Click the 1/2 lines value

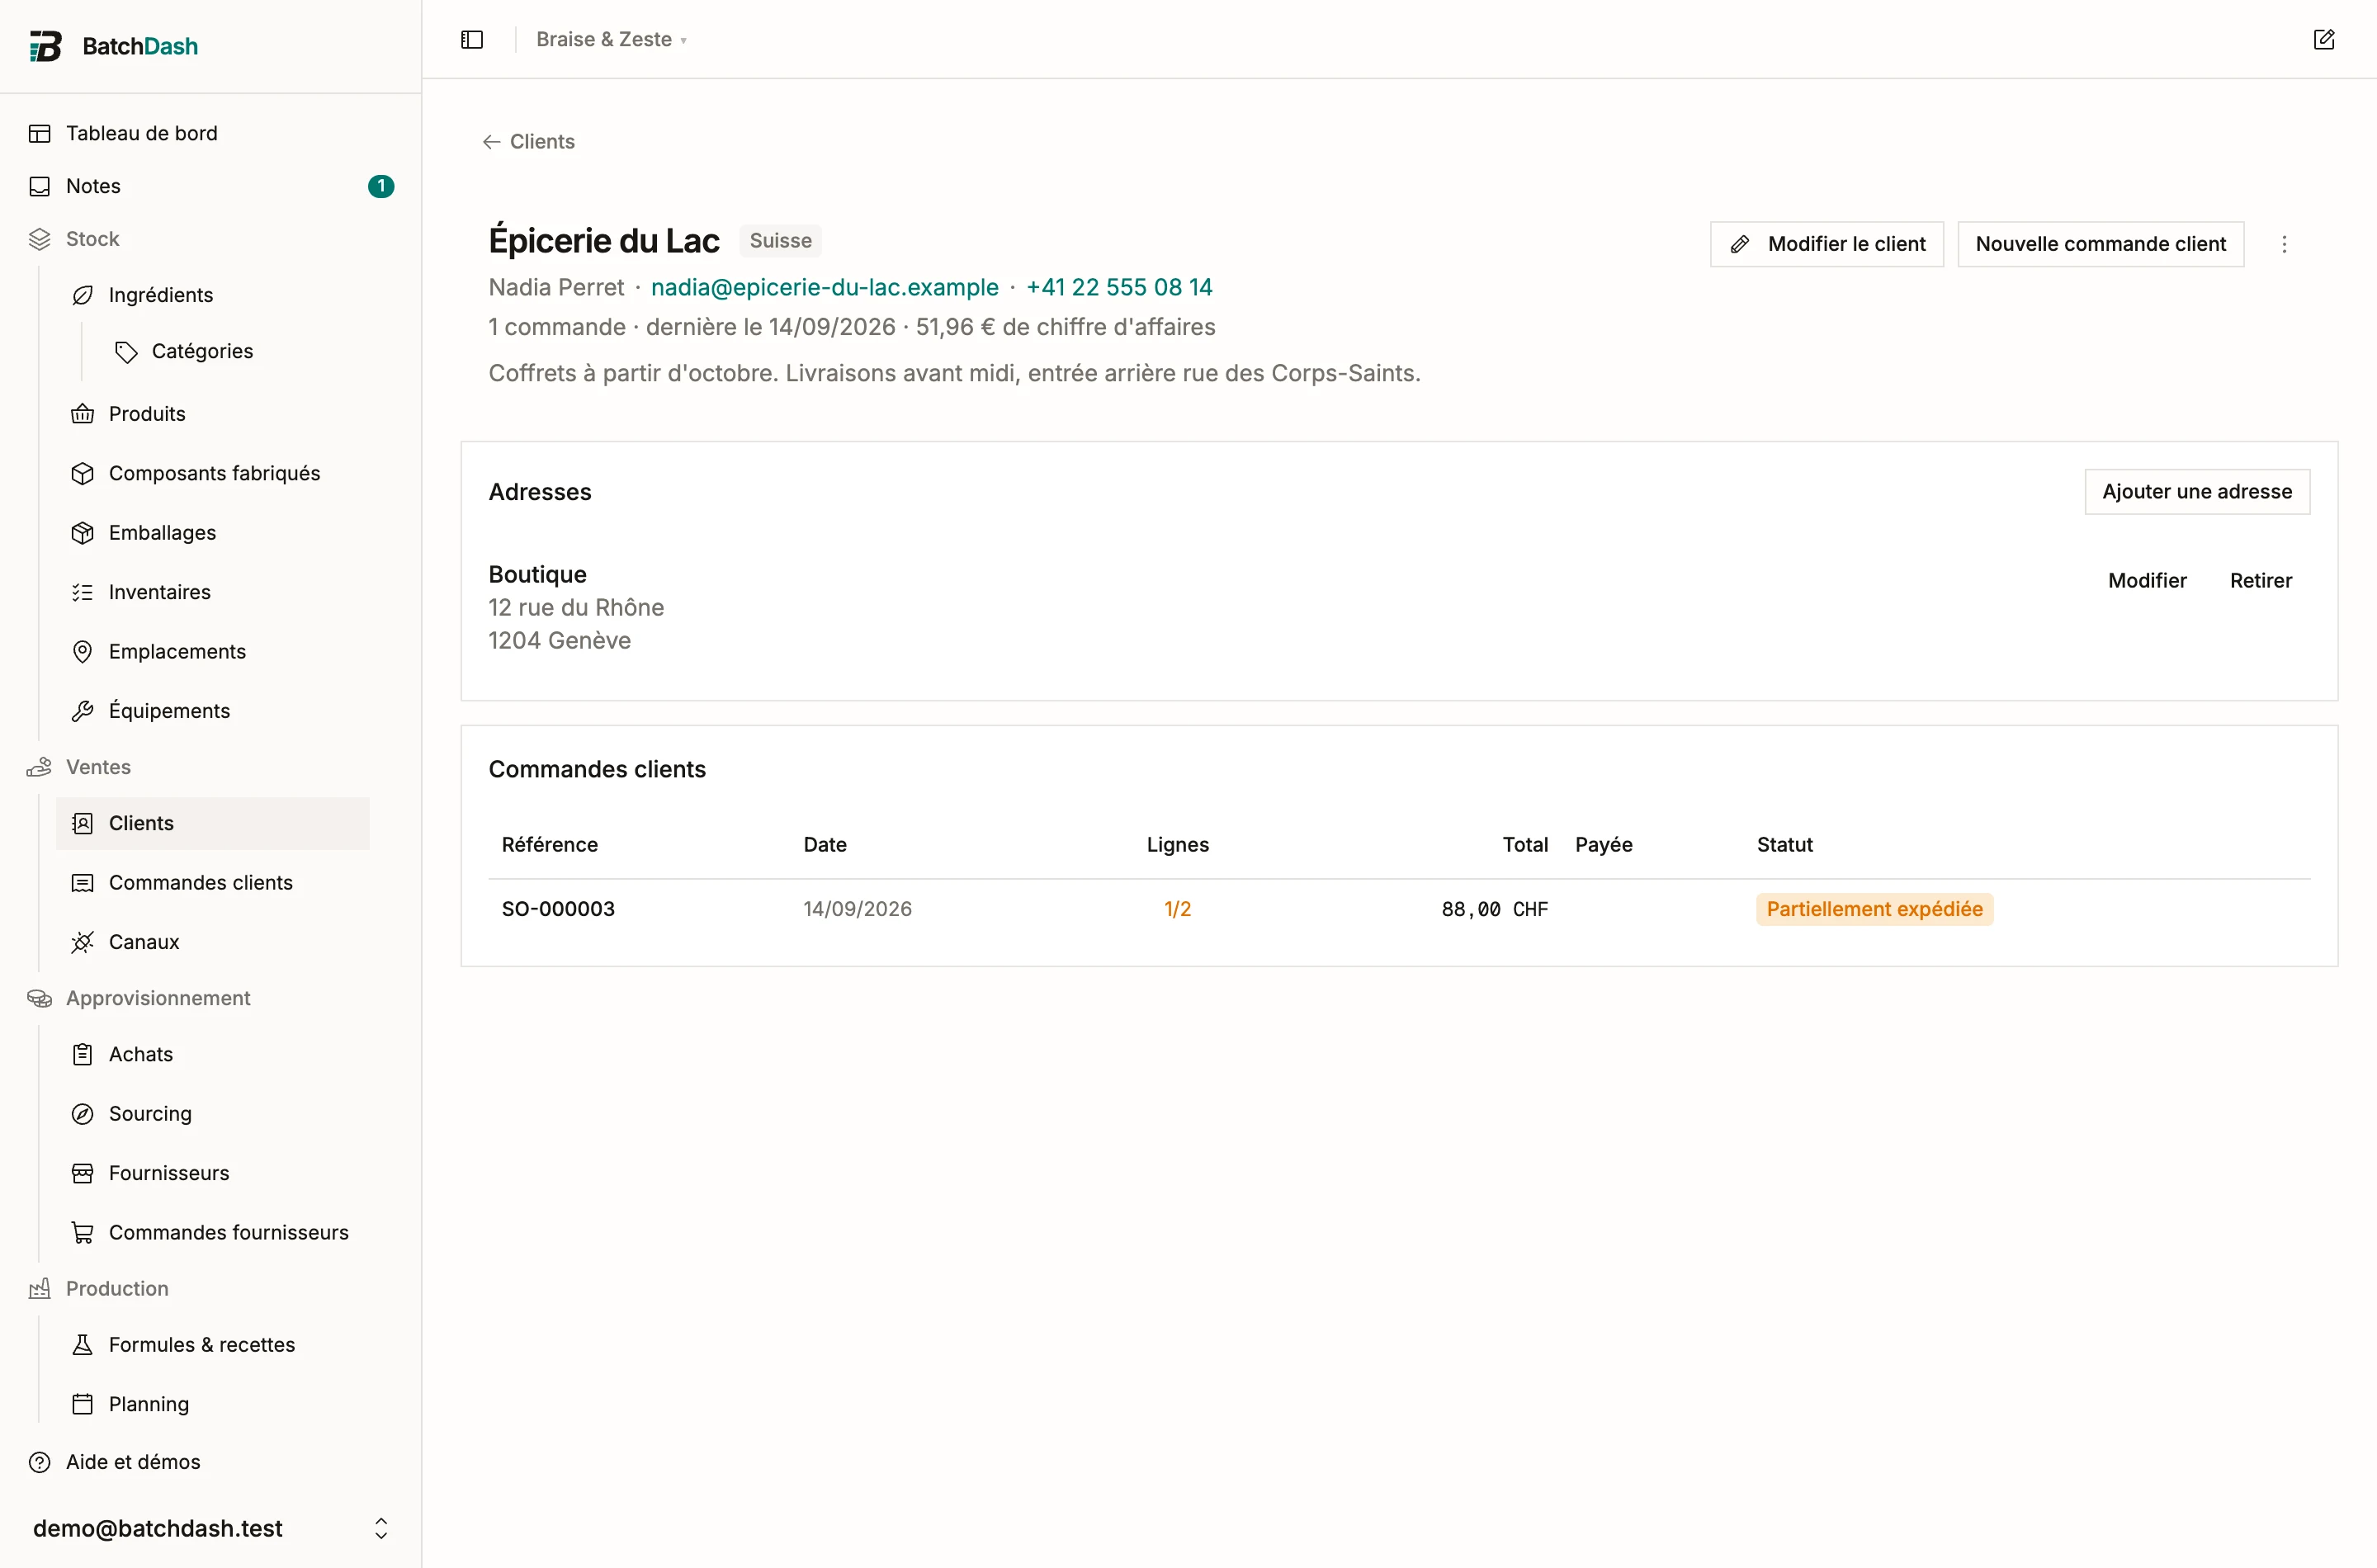pyautogui.click(x=1178, y=909)
